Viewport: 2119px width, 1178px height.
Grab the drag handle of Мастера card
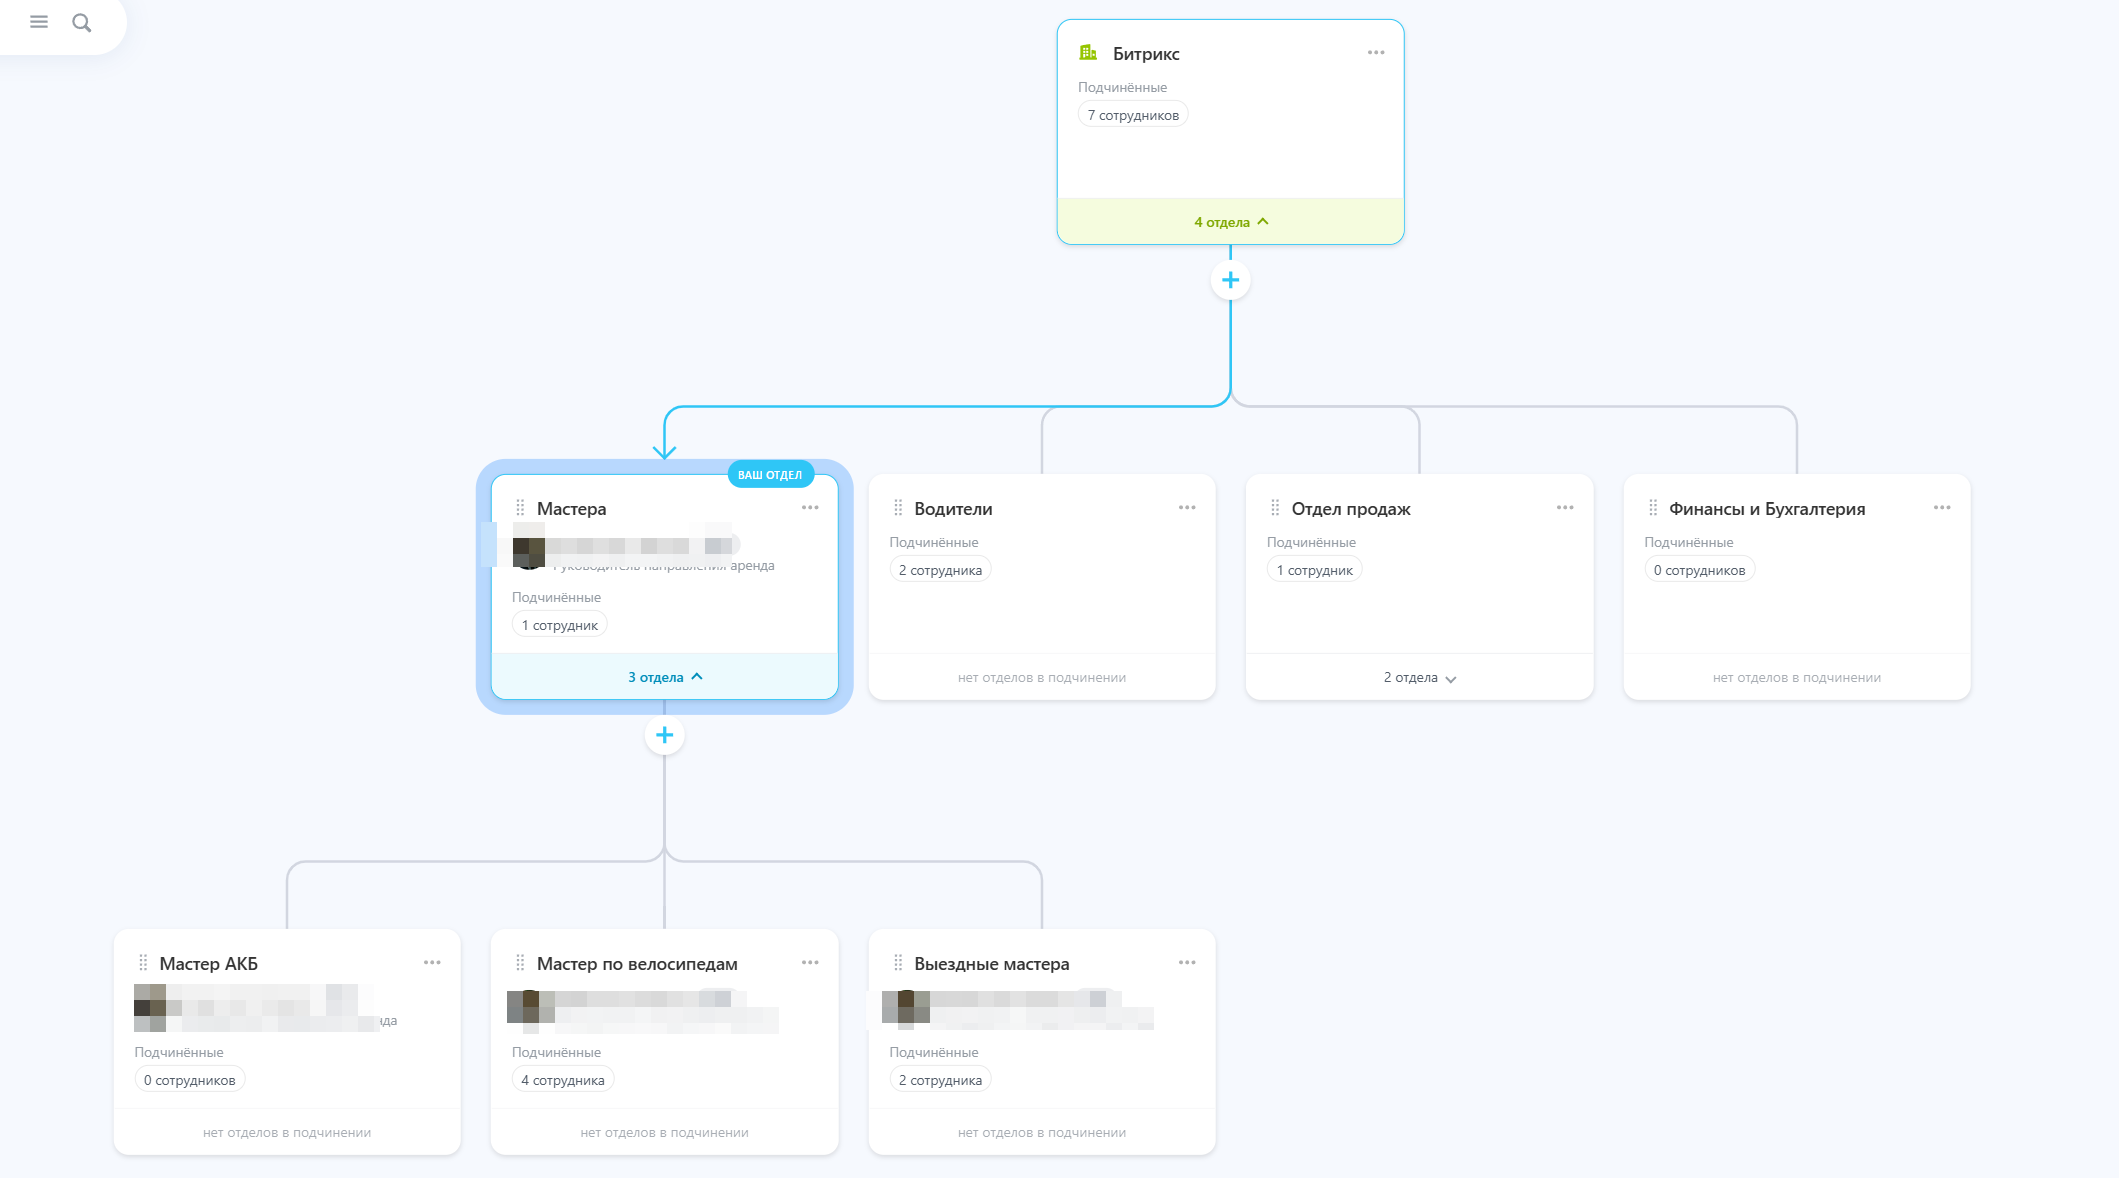pos(520,508)
